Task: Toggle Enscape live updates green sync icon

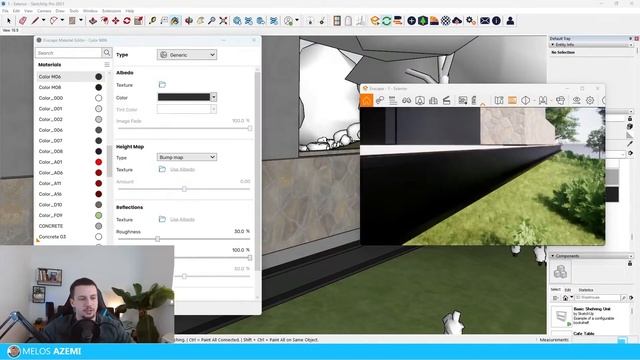Action: click(386, 20)
